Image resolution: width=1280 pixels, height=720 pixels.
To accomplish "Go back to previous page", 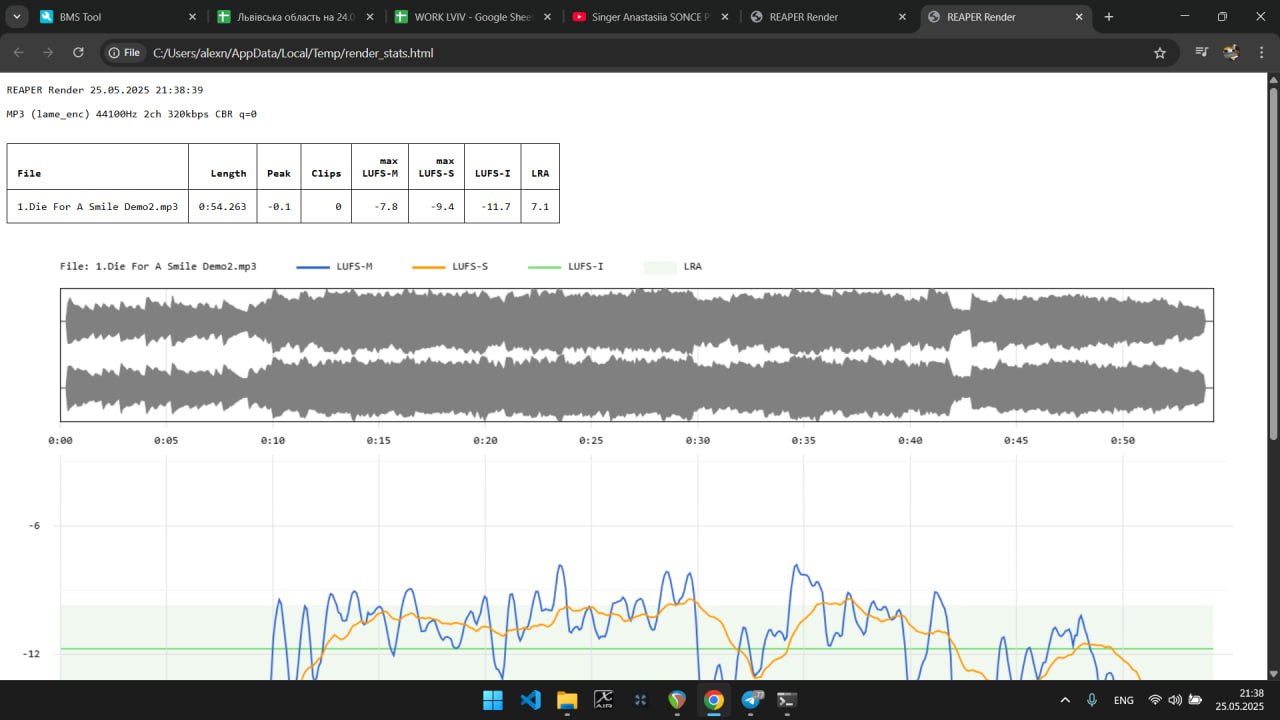I will [18, 53].
